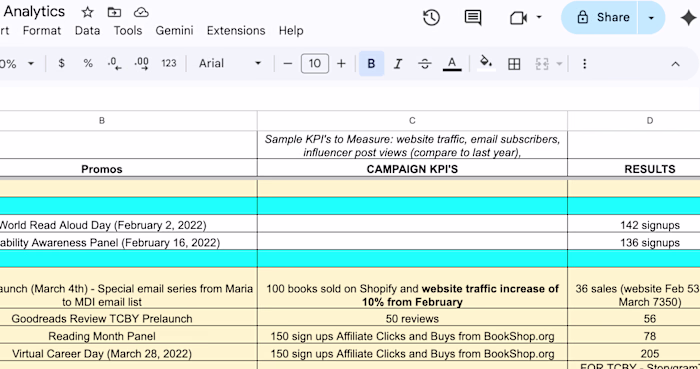The image size is (700, 369).
Task: Expand the video call options arrow
Action: [539, 17]
